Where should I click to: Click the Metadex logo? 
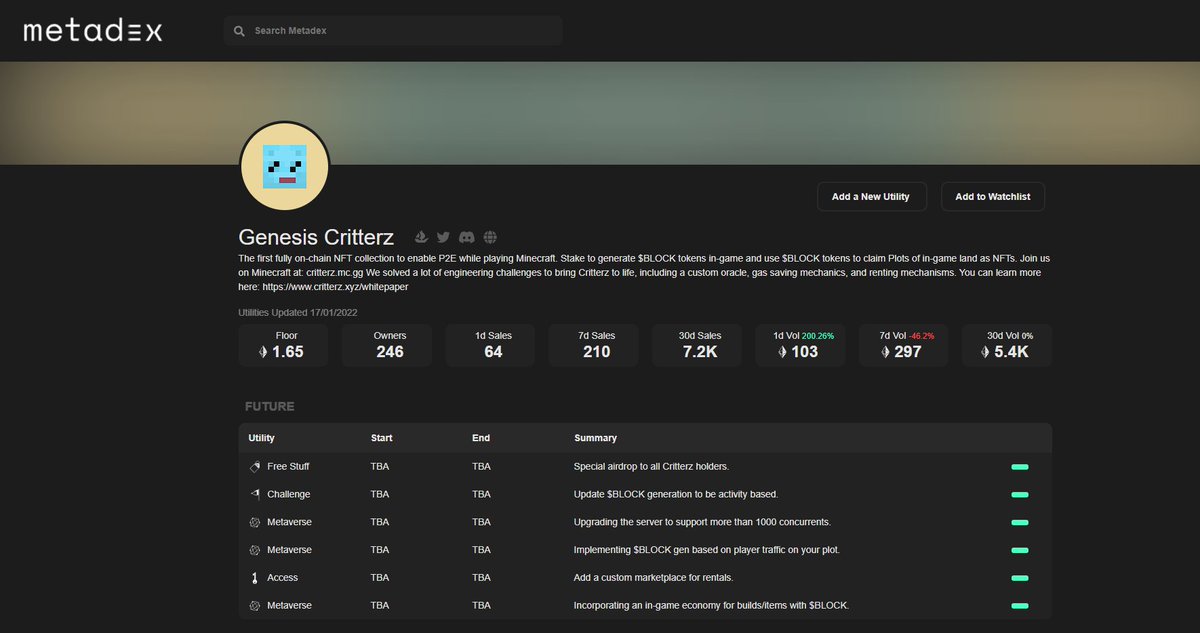click(93, 31)
